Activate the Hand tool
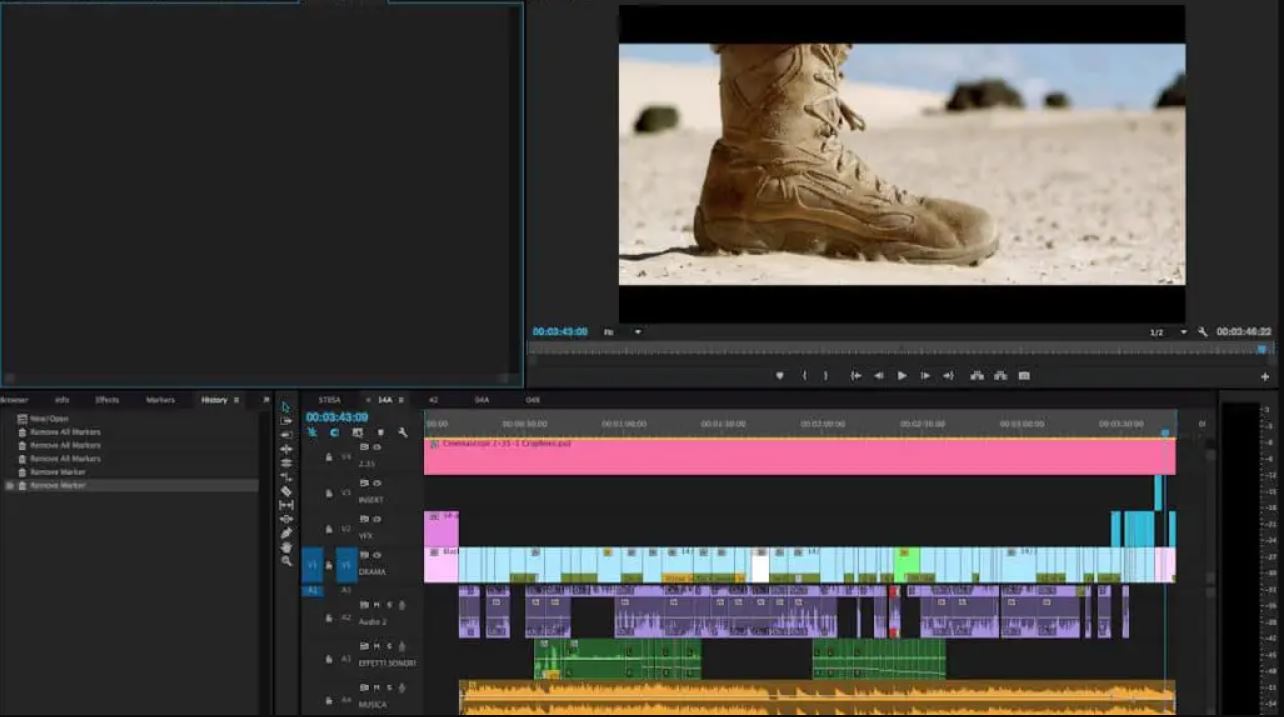Image resolution: width=1284 pixels, height=717 pixels. tap(286, 547)
